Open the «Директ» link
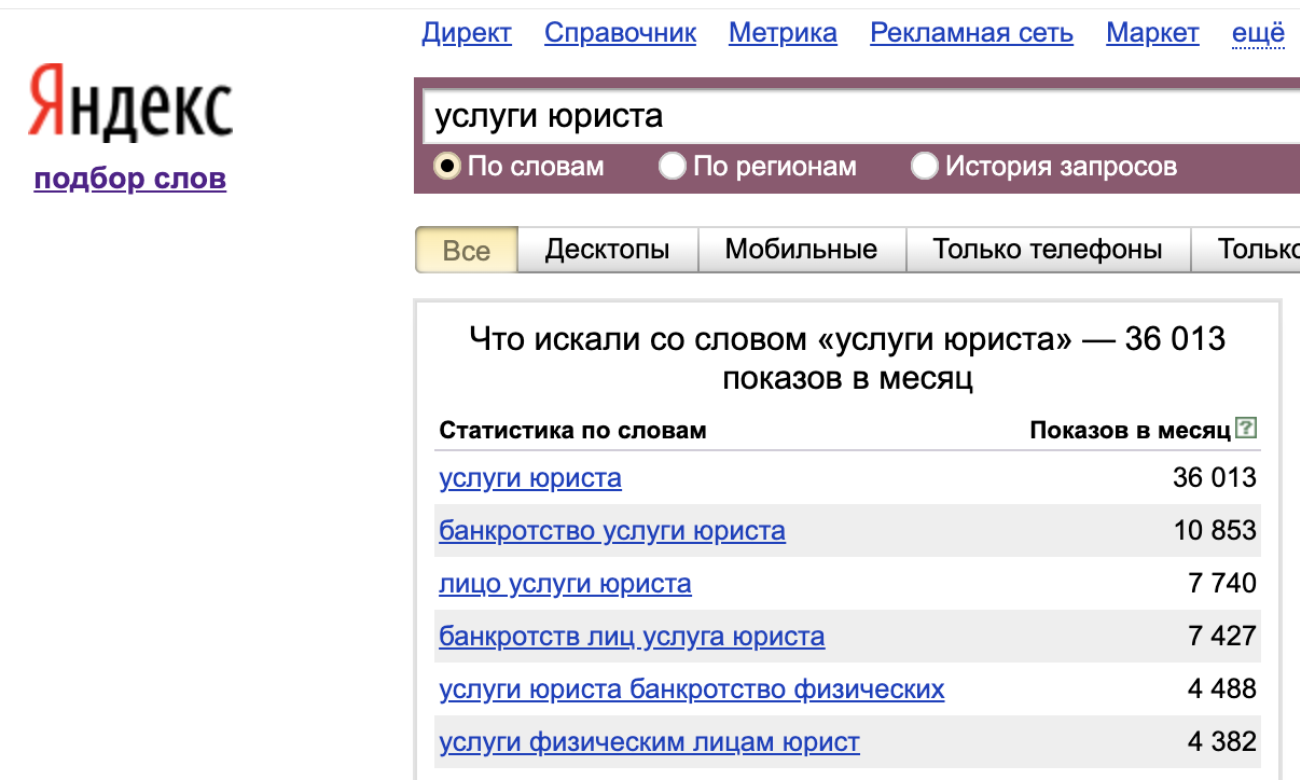Viewport: 1300px width, 780px height. pyautogui.click(x=466, y=33)
